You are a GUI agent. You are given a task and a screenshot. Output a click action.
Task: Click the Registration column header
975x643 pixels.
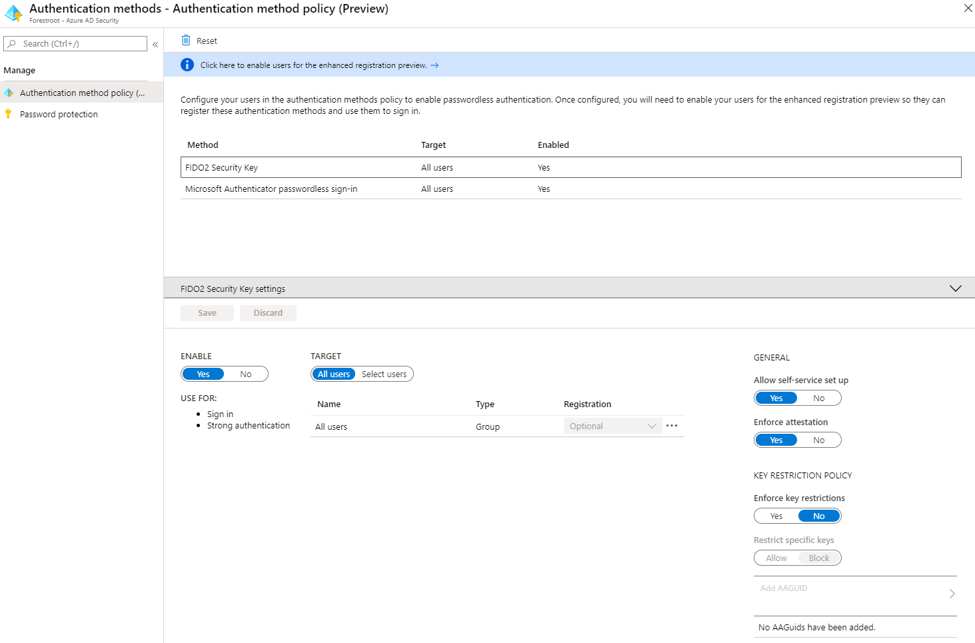[x=588, y=404]
